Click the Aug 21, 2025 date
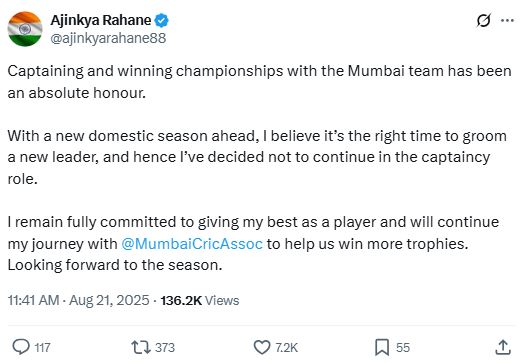 pyautogui.click(x=109, y=300)
